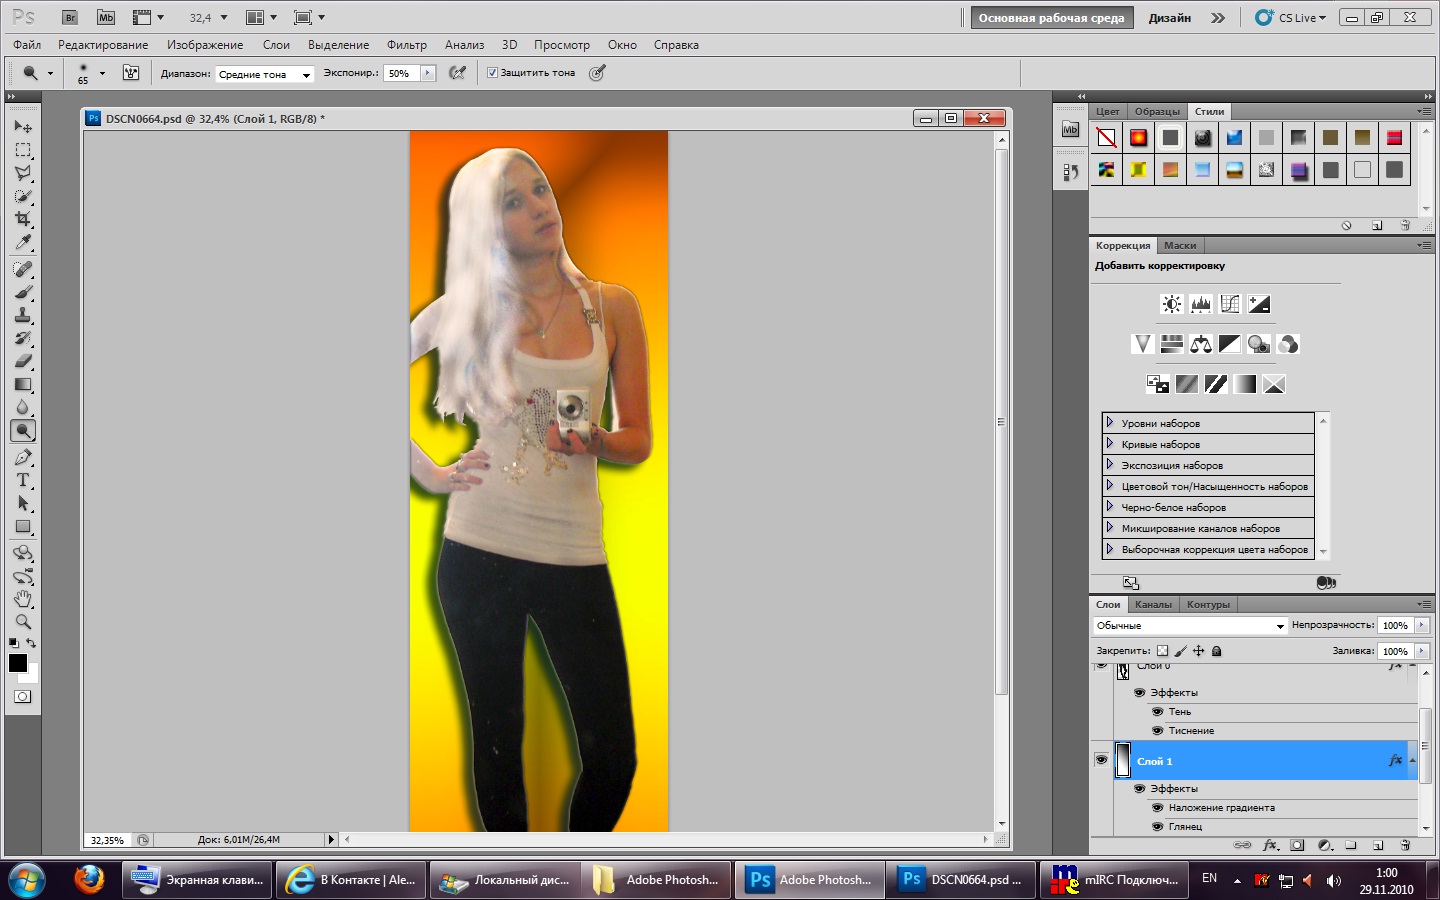Delete layer using the trash icon
Viewport: 1440px width, 900px height.
tap(1405, 845)
